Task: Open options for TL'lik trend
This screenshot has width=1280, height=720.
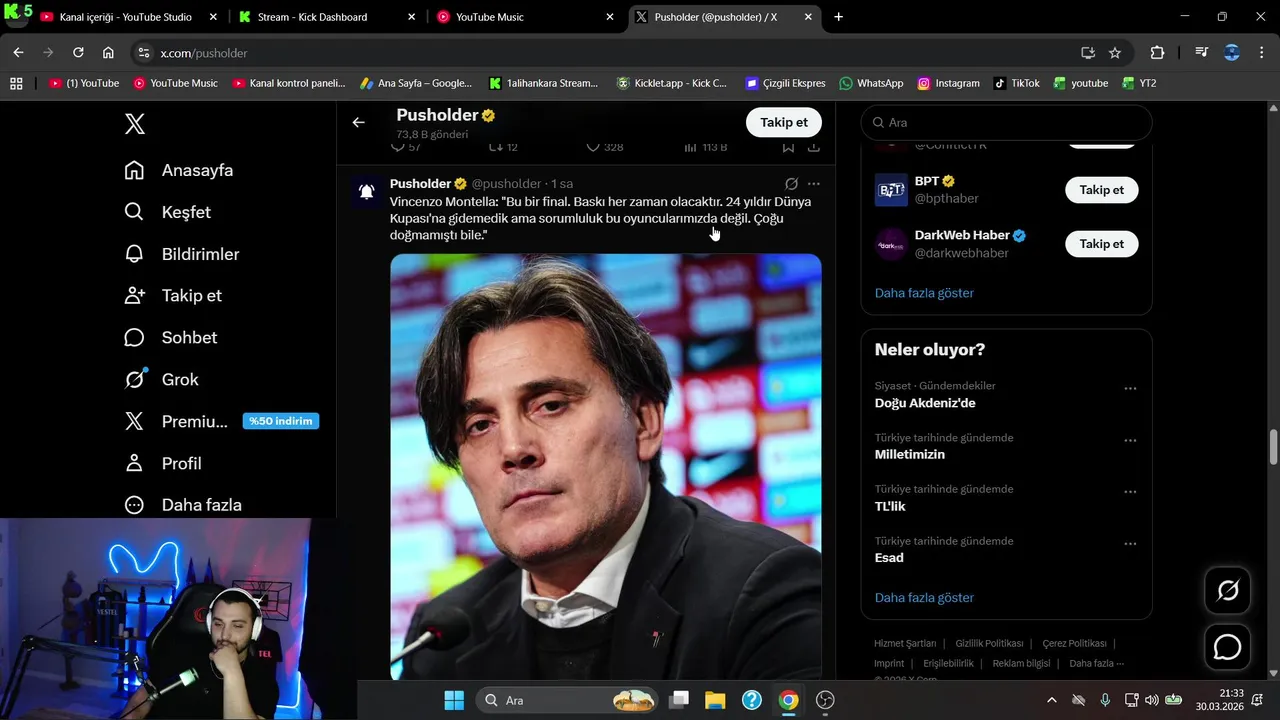Action: [x=1130, y=492]
